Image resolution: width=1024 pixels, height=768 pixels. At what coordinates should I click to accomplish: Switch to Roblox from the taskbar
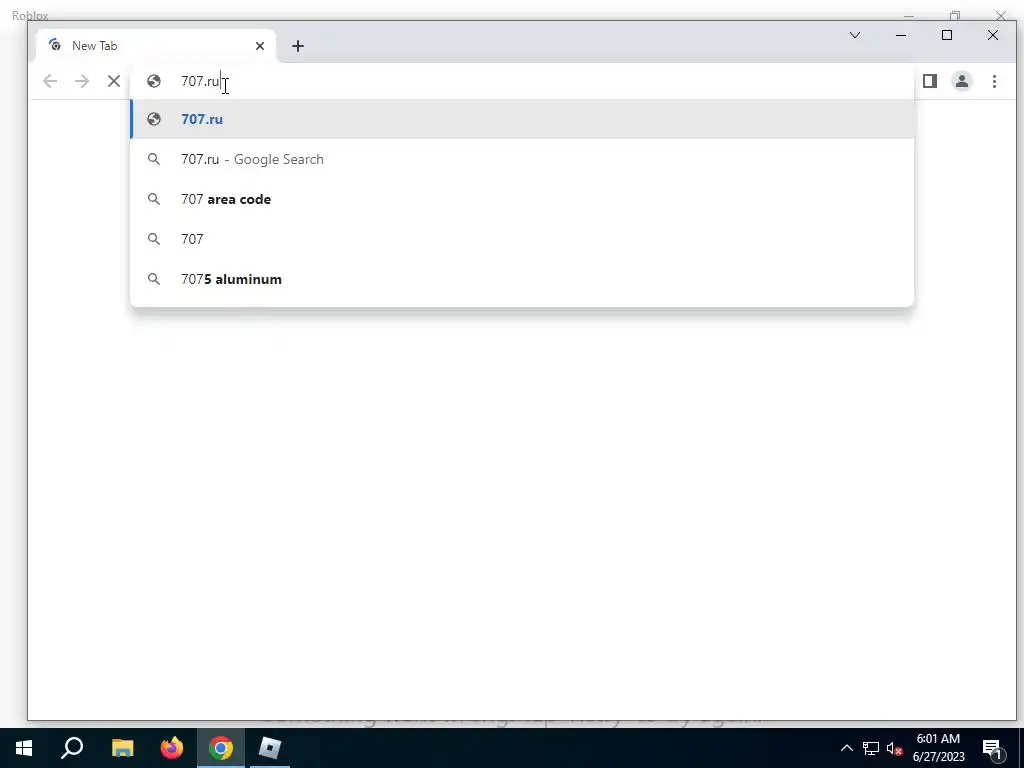pyautogui.click(x=270, y=748)
